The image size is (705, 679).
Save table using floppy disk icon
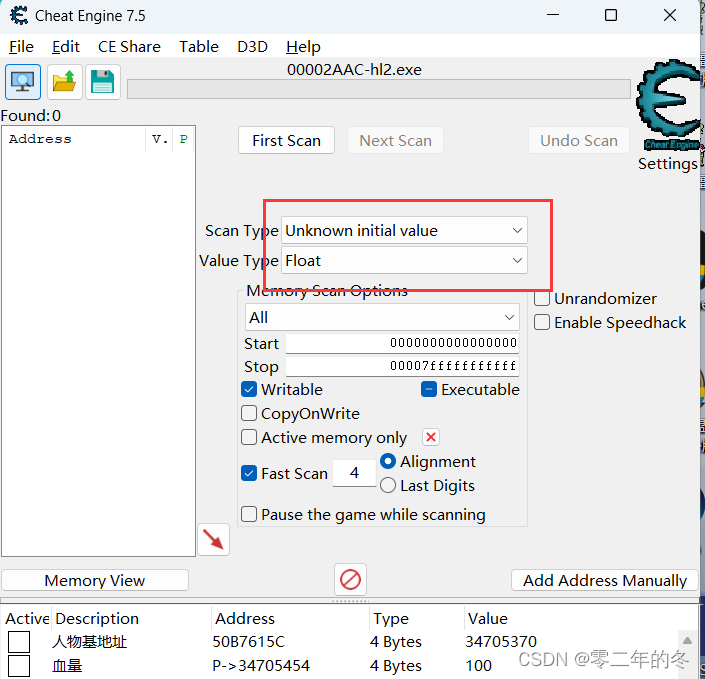[x=103, y=82]
